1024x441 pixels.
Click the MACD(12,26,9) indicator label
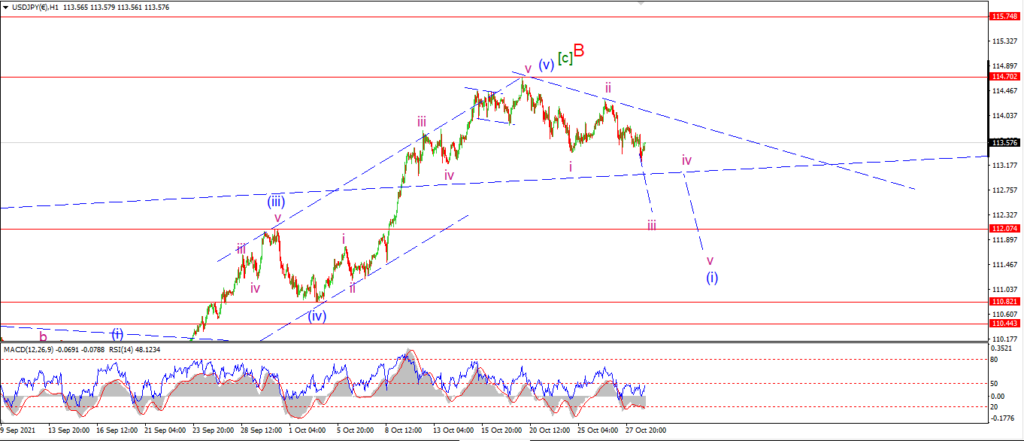[31, 350]
